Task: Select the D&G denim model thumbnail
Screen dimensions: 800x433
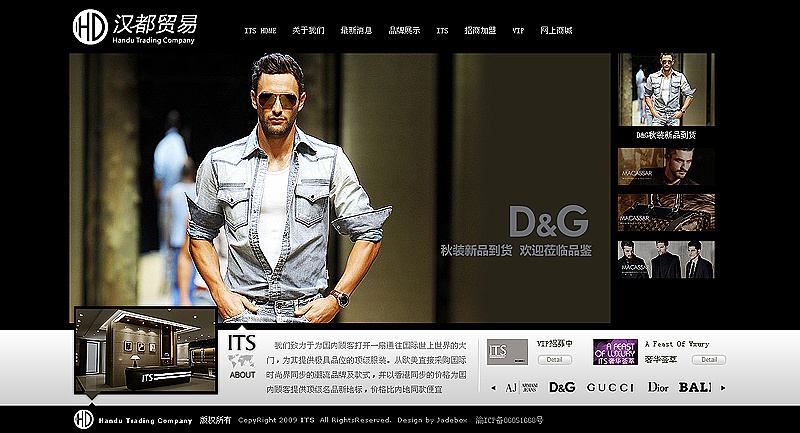Action: coord(666,89)
